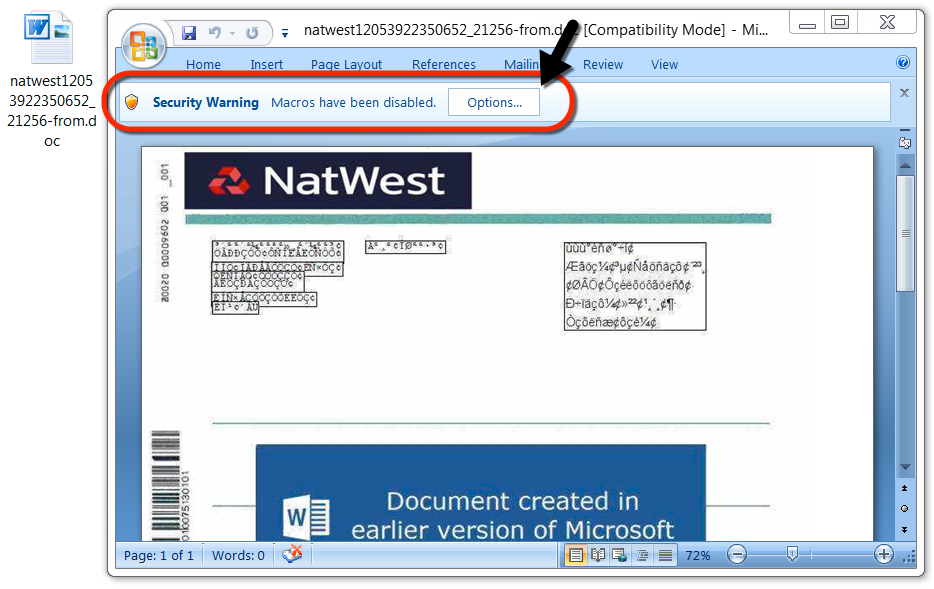Click the Zoom Out minus button

click(737, 555)
